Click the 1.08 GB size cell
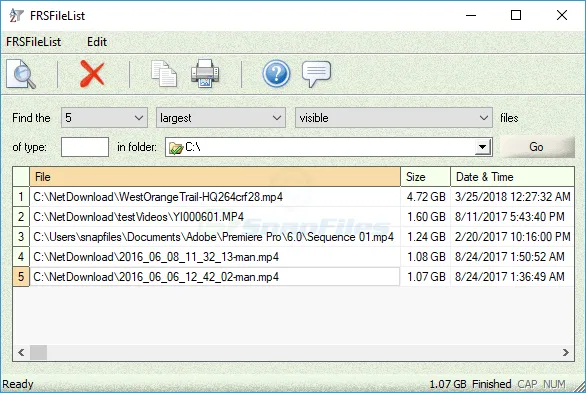586x393 pixels. (426, 257)
